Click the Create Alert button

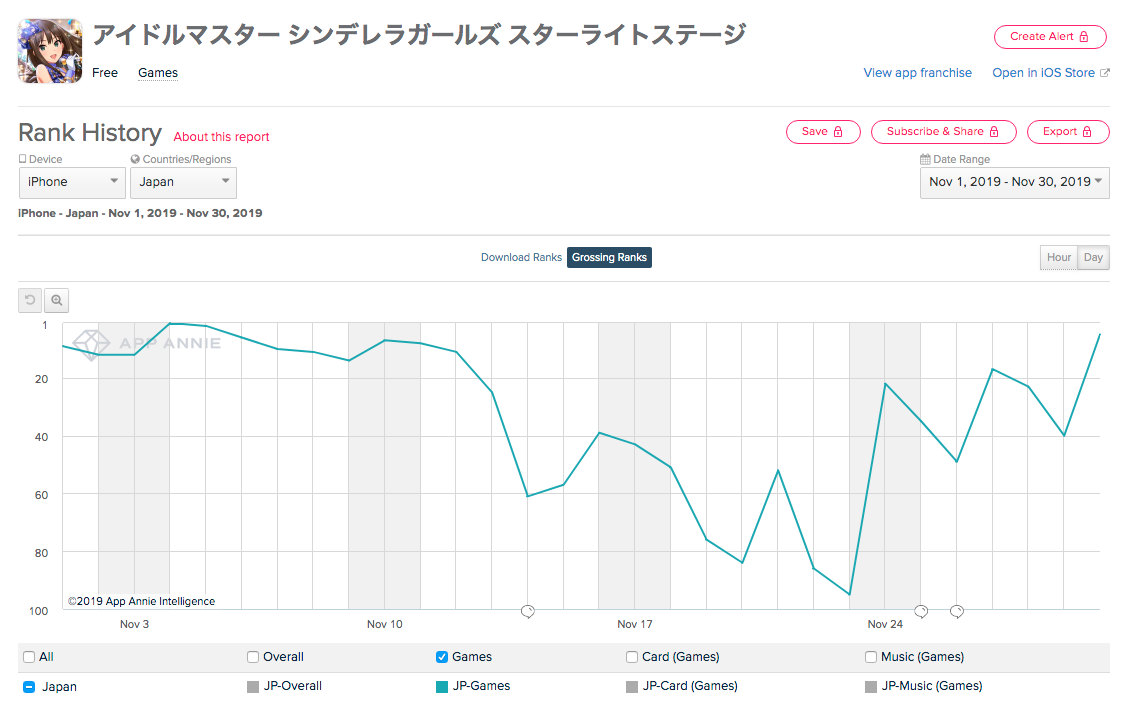pyautogui.click(x=1051, y=37)
